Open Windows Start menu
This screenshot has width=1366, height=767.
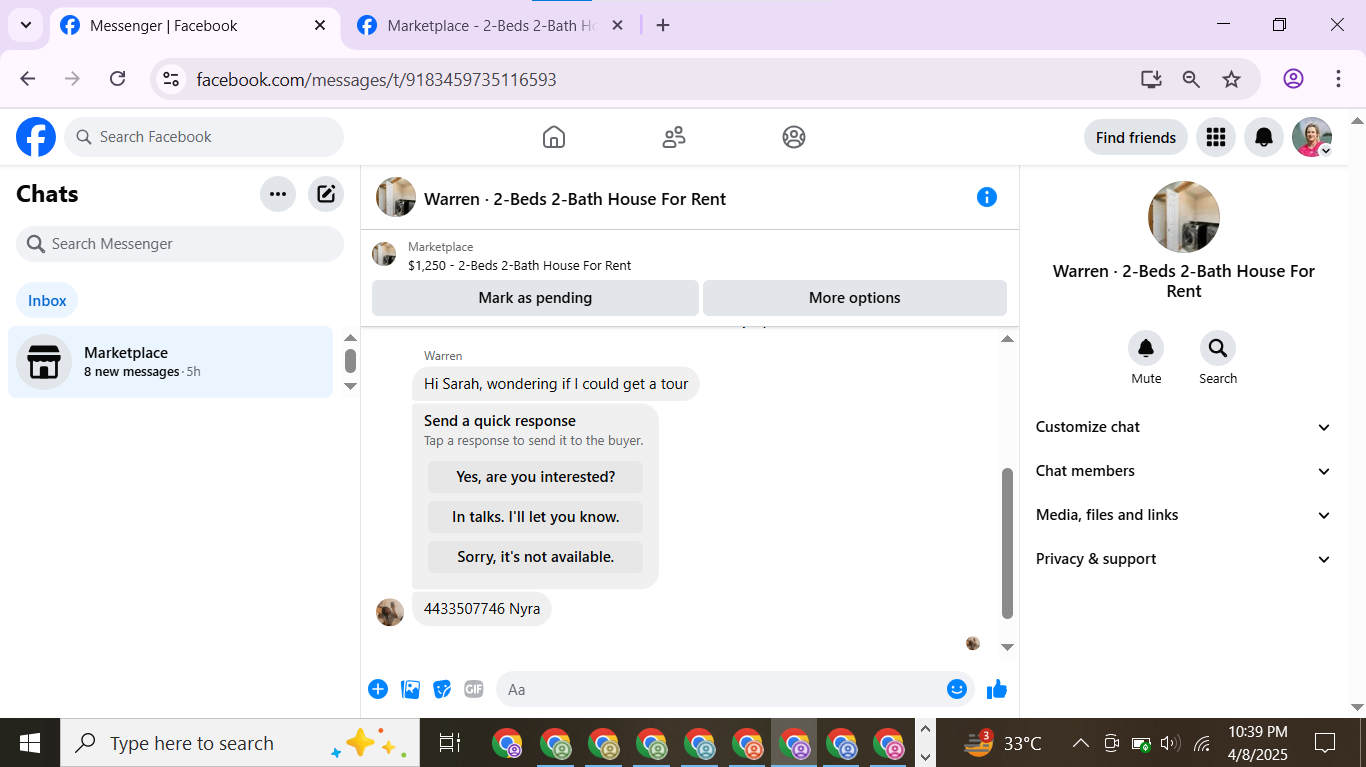(x=30, y=743)
